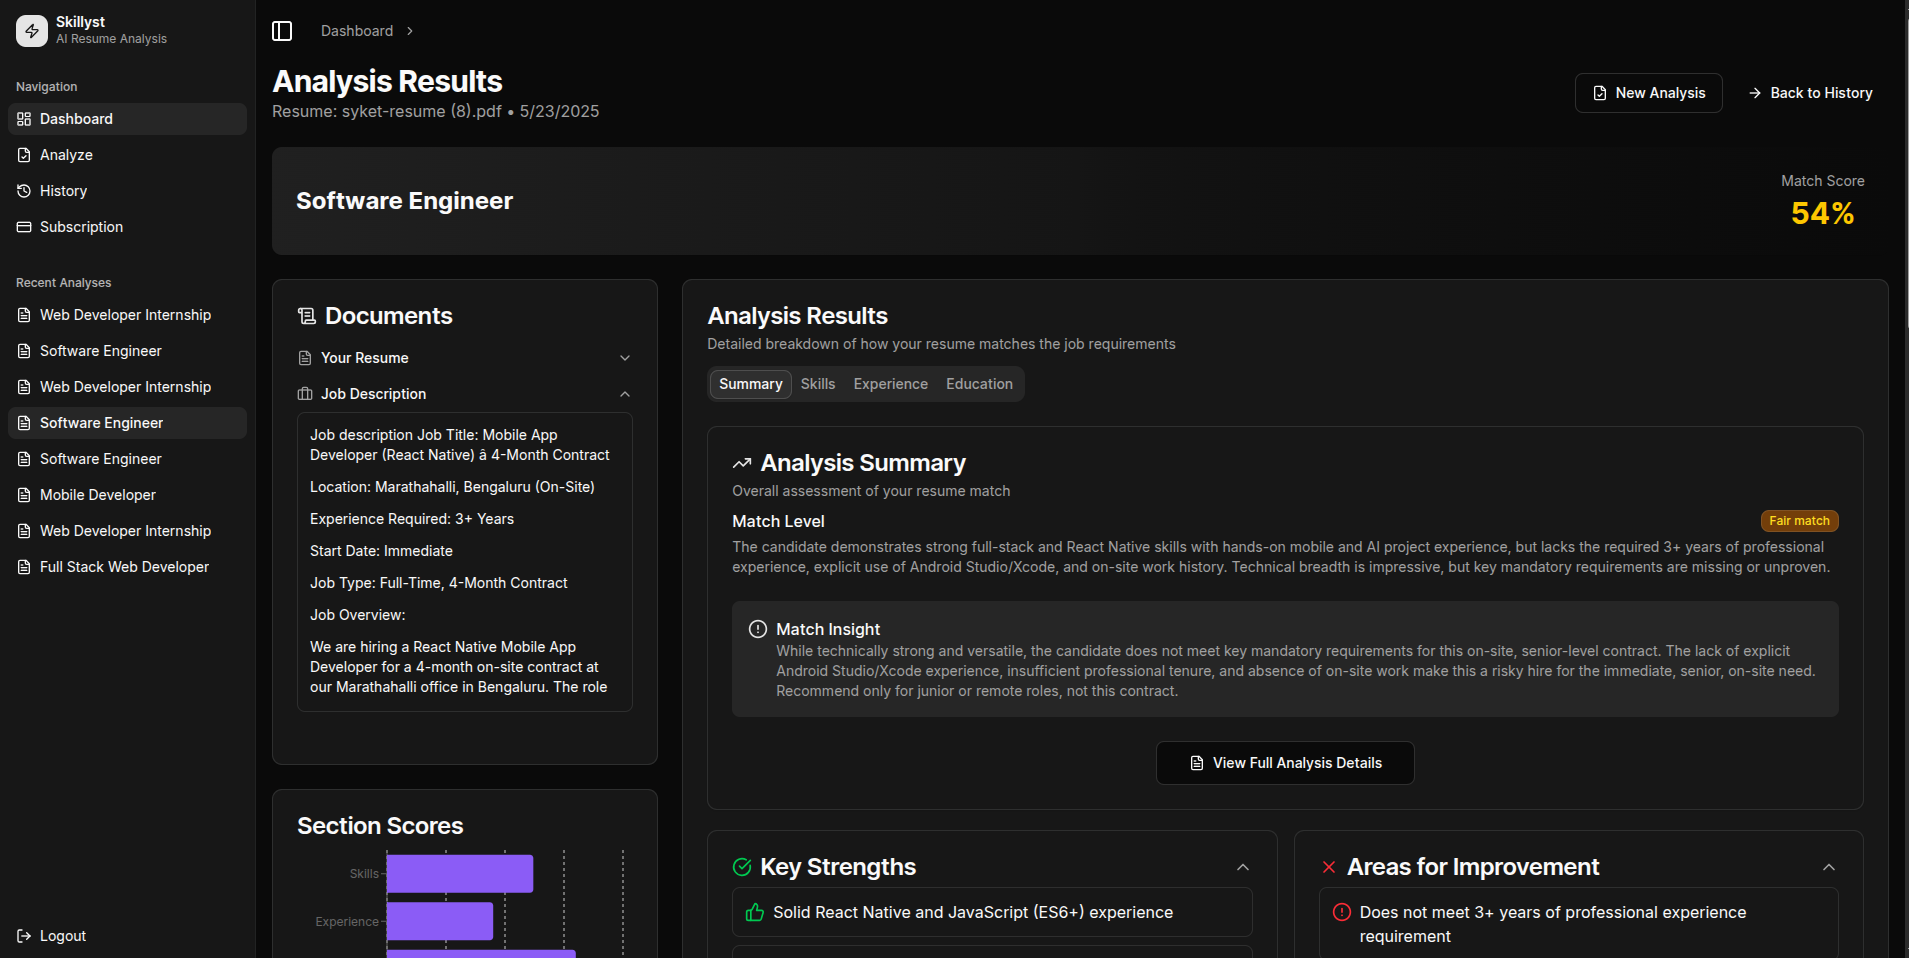
Task: Open the highlighted Software Engineer recent analysis
Action: click(128, 423)
